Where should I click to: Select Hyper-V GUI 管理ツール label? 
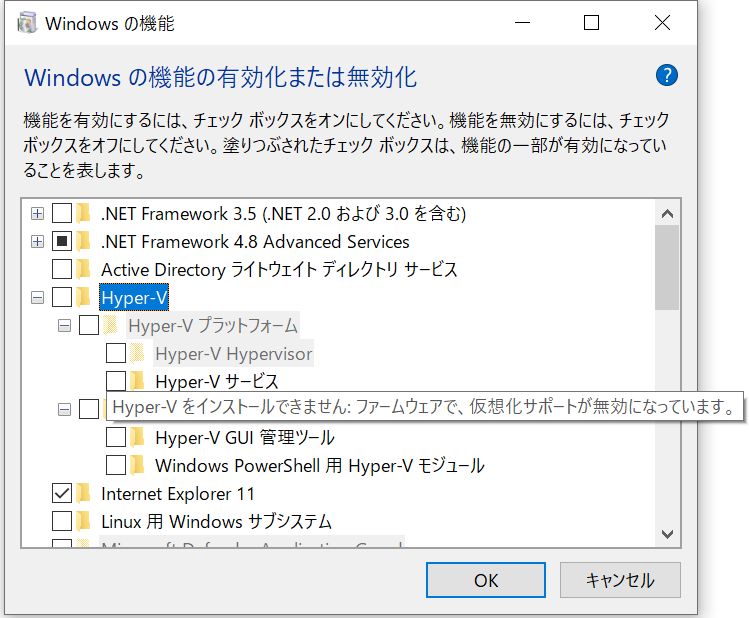[x=245, y=437]
